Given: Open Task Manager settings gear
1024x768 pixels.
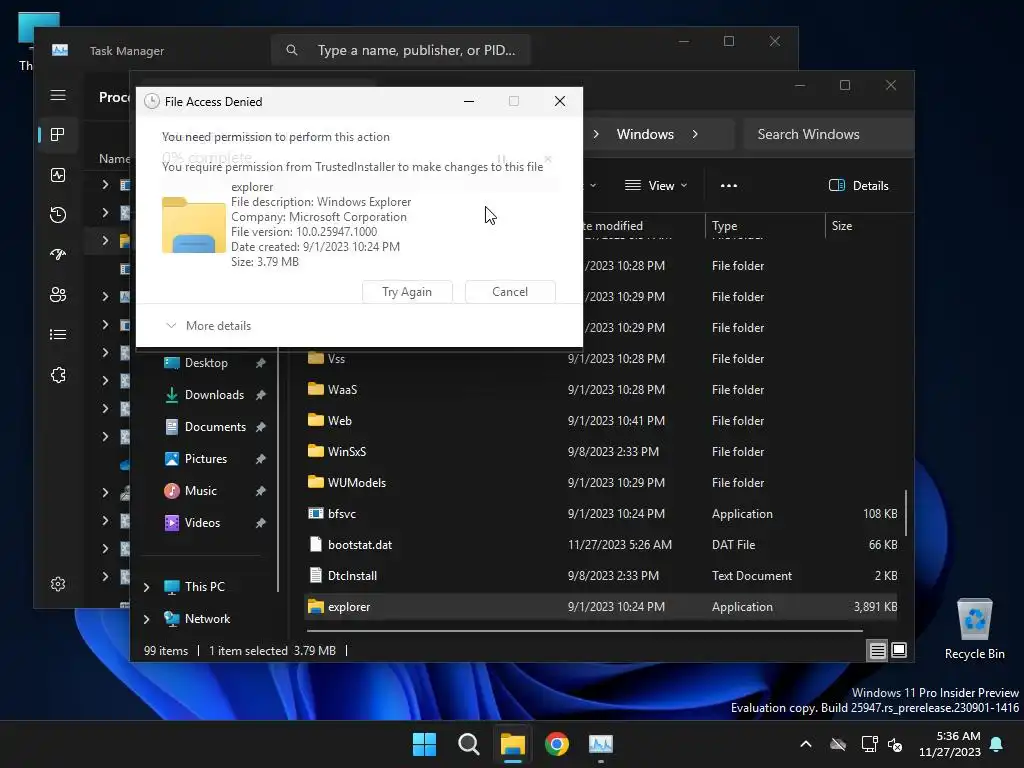Looking at the screenshot, I should [x=58, y=584].
